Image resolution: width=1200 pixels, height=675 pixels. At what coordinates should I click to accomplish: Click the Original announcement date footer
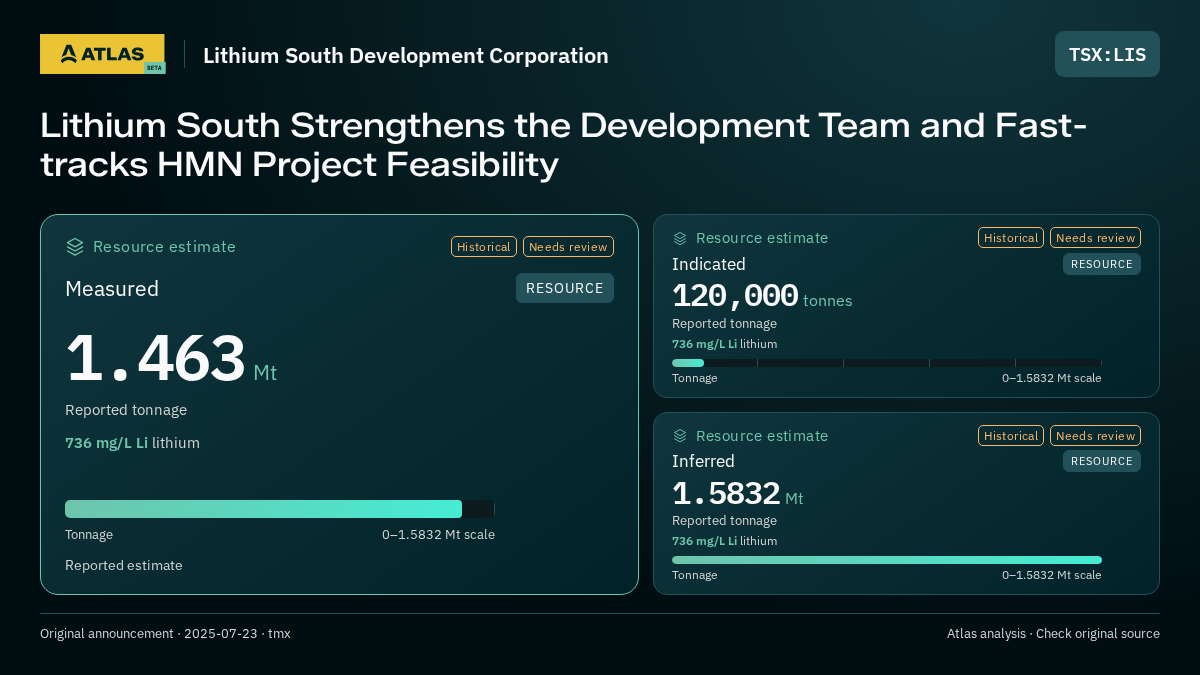point(165,633)
